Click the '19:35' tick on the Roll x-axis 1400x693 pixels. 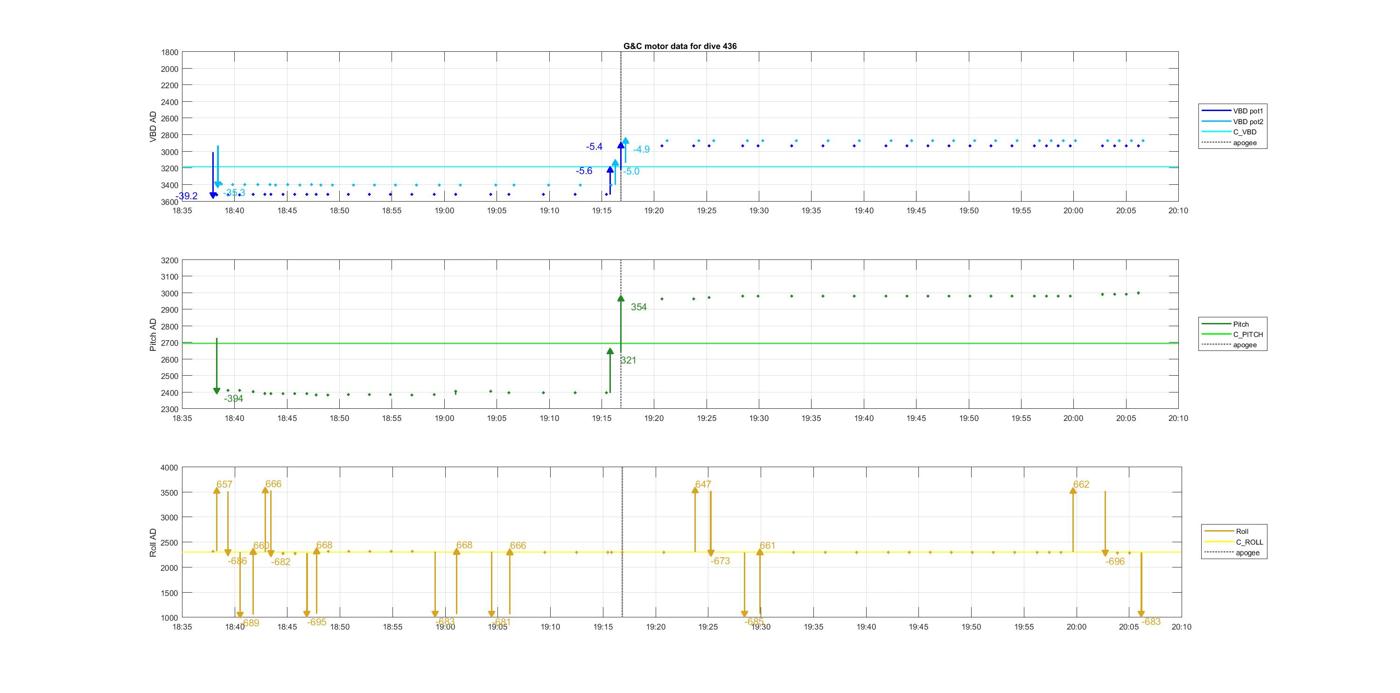[813, 627]
